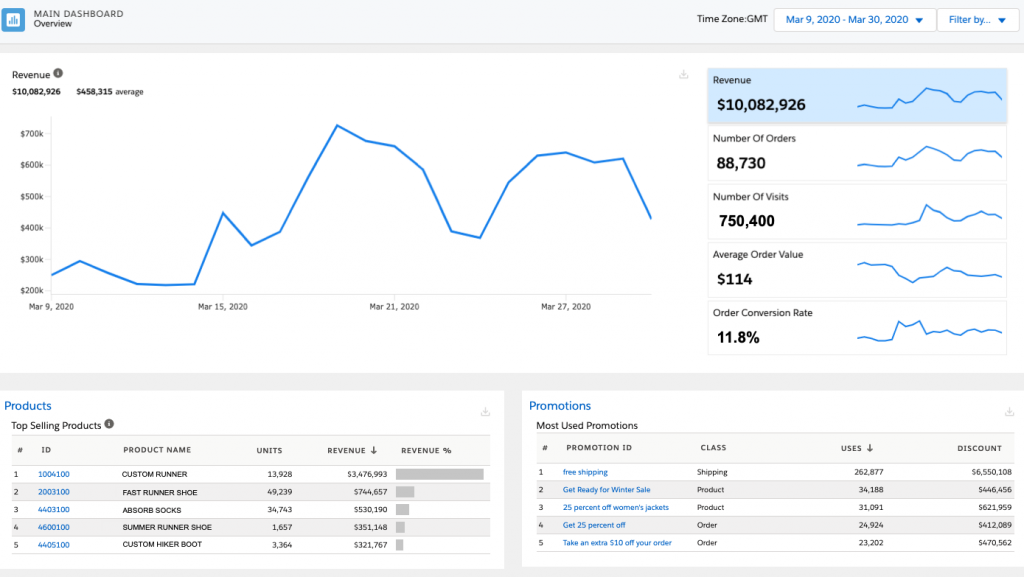Viewport: 1024px width, 577px height.
Task: Open product ID 1004100 link
Action: (x=54, y=474)
